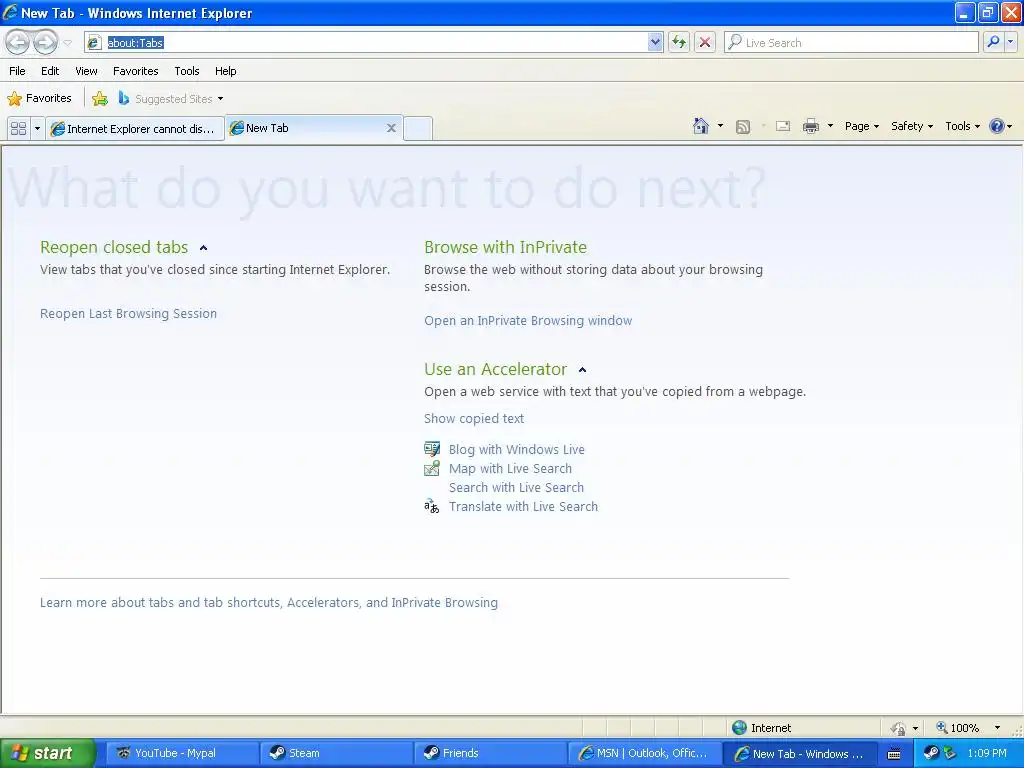Viewport: 1024px width, 768px height.
Task: Open another blank tab button
Action: pyautogui.click(x=418, y=128)
